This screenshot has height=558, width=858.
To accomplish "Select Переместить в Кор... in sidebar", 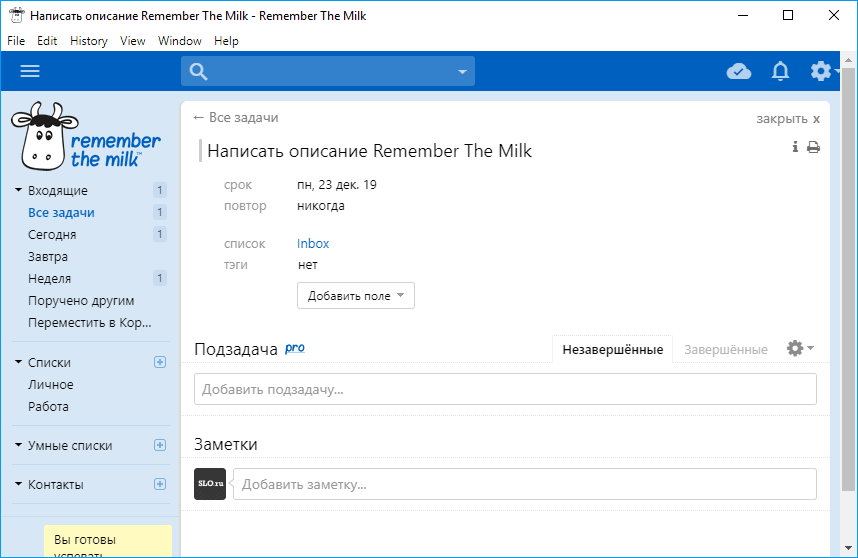I will (x=90, y=322).
